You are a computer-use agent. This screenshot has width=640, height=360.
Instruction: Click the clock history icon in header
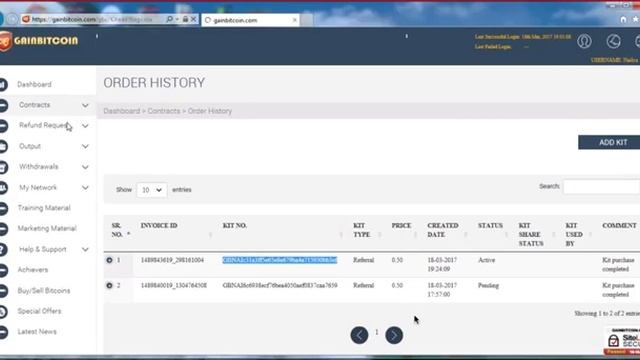[613, 41]
